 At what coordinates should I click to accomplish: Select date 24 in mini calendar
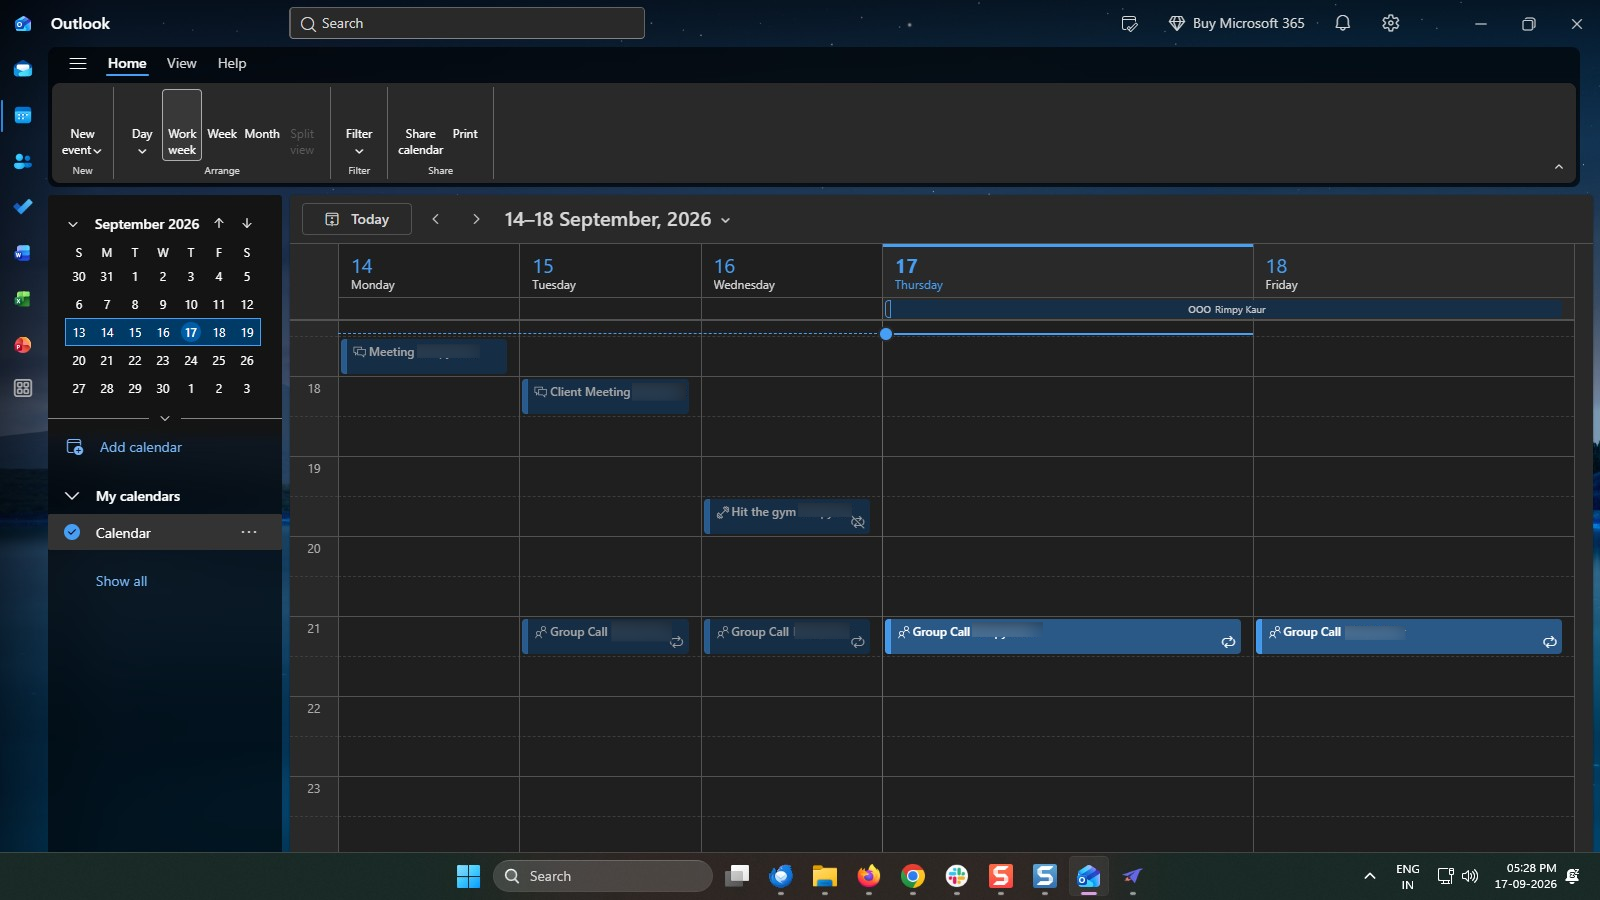[191, 360]
